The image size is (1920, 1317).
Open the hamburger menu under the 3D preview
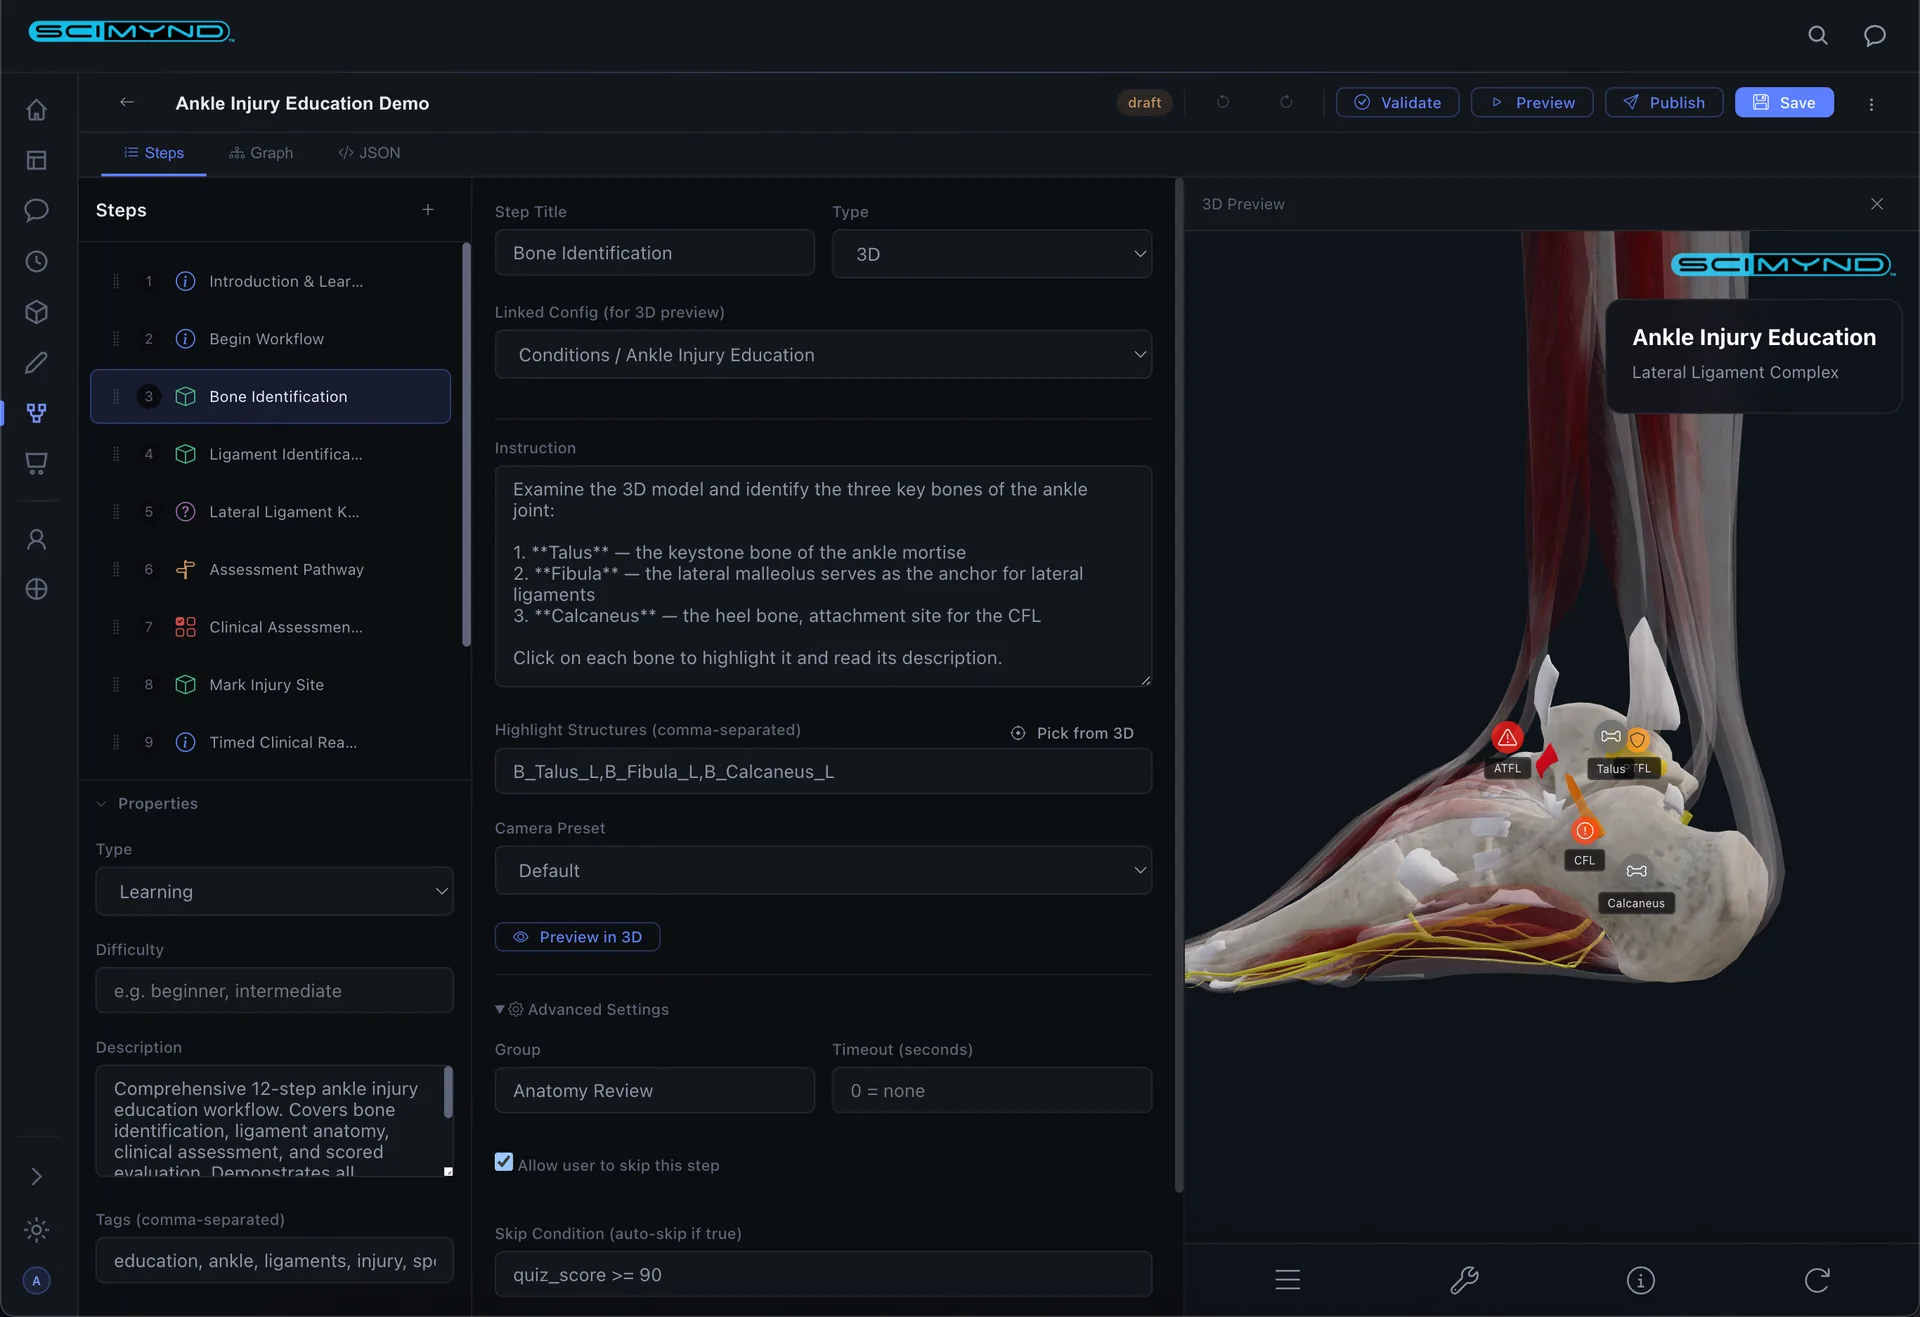click(x=1288, y=1280)
